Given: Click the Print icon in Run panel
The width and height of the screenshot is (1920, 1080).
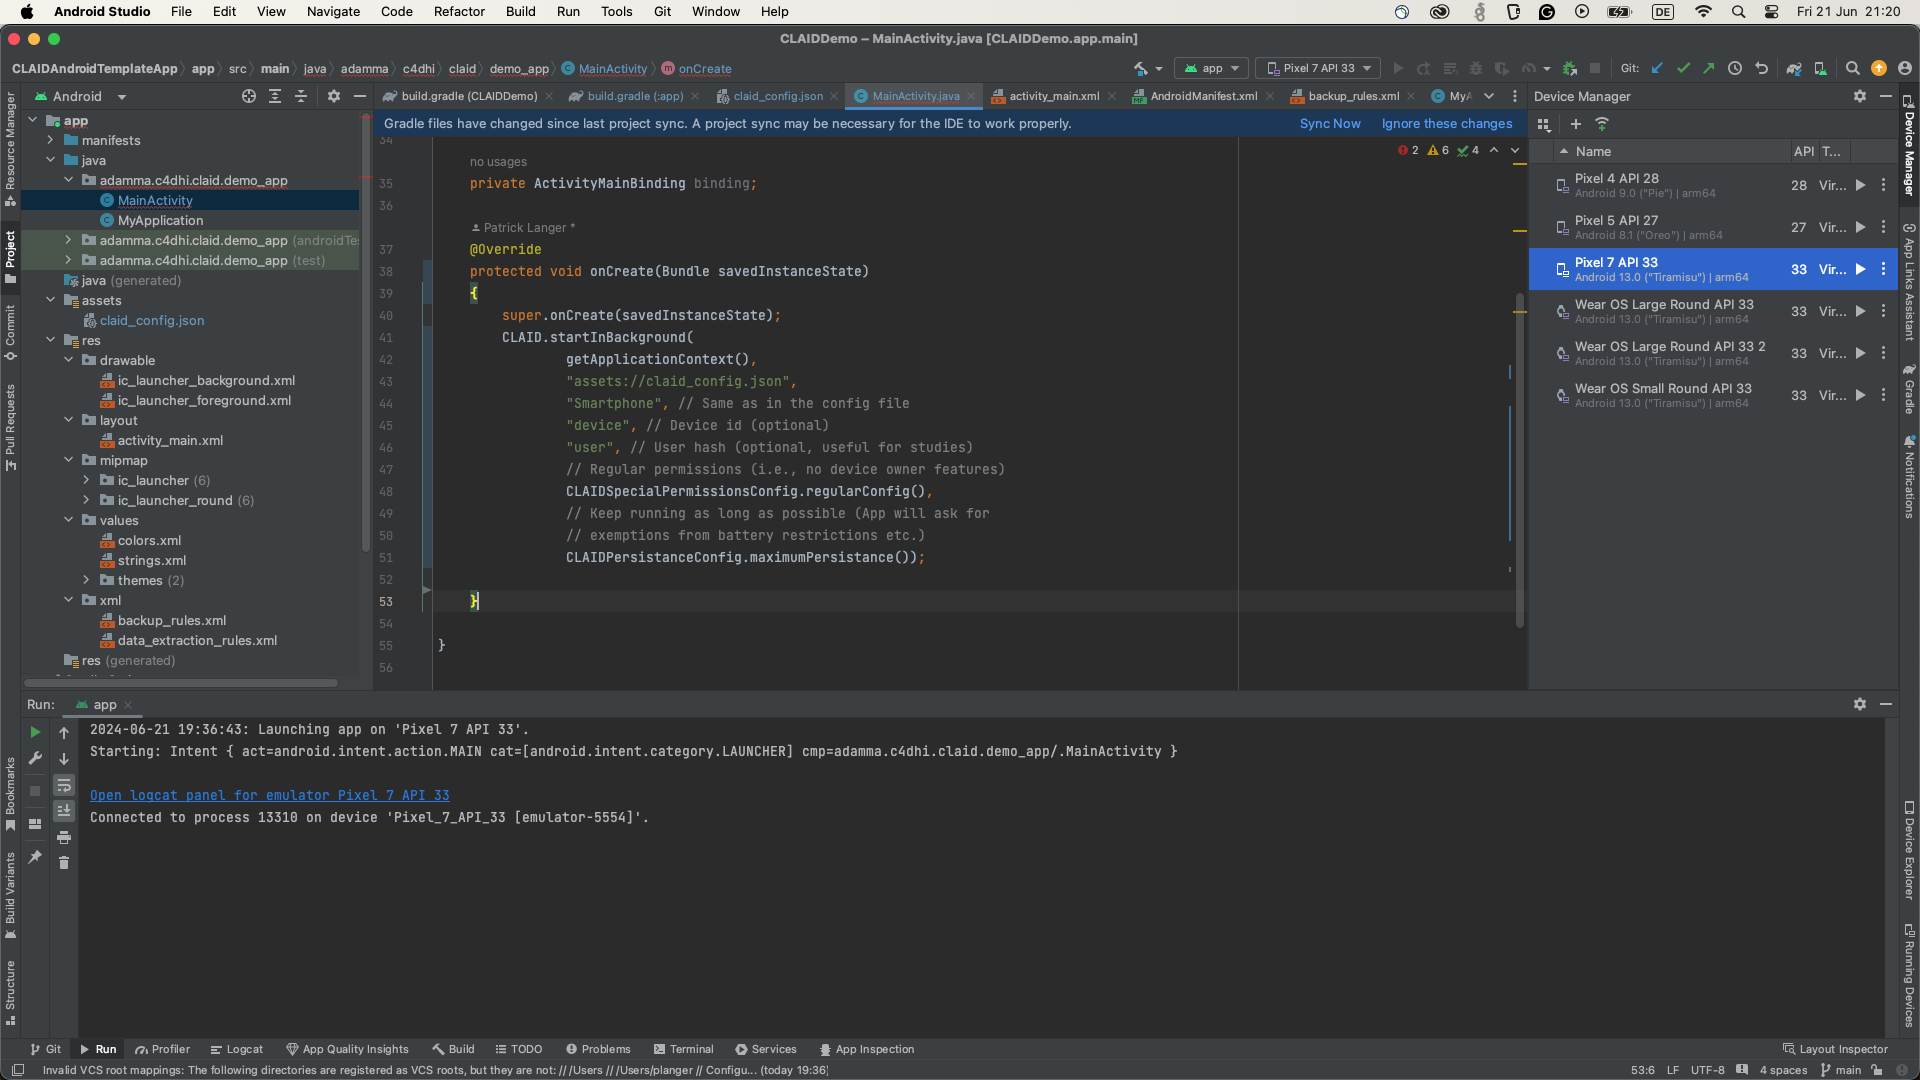Looking at the screenshot, I should click(64, 838).
